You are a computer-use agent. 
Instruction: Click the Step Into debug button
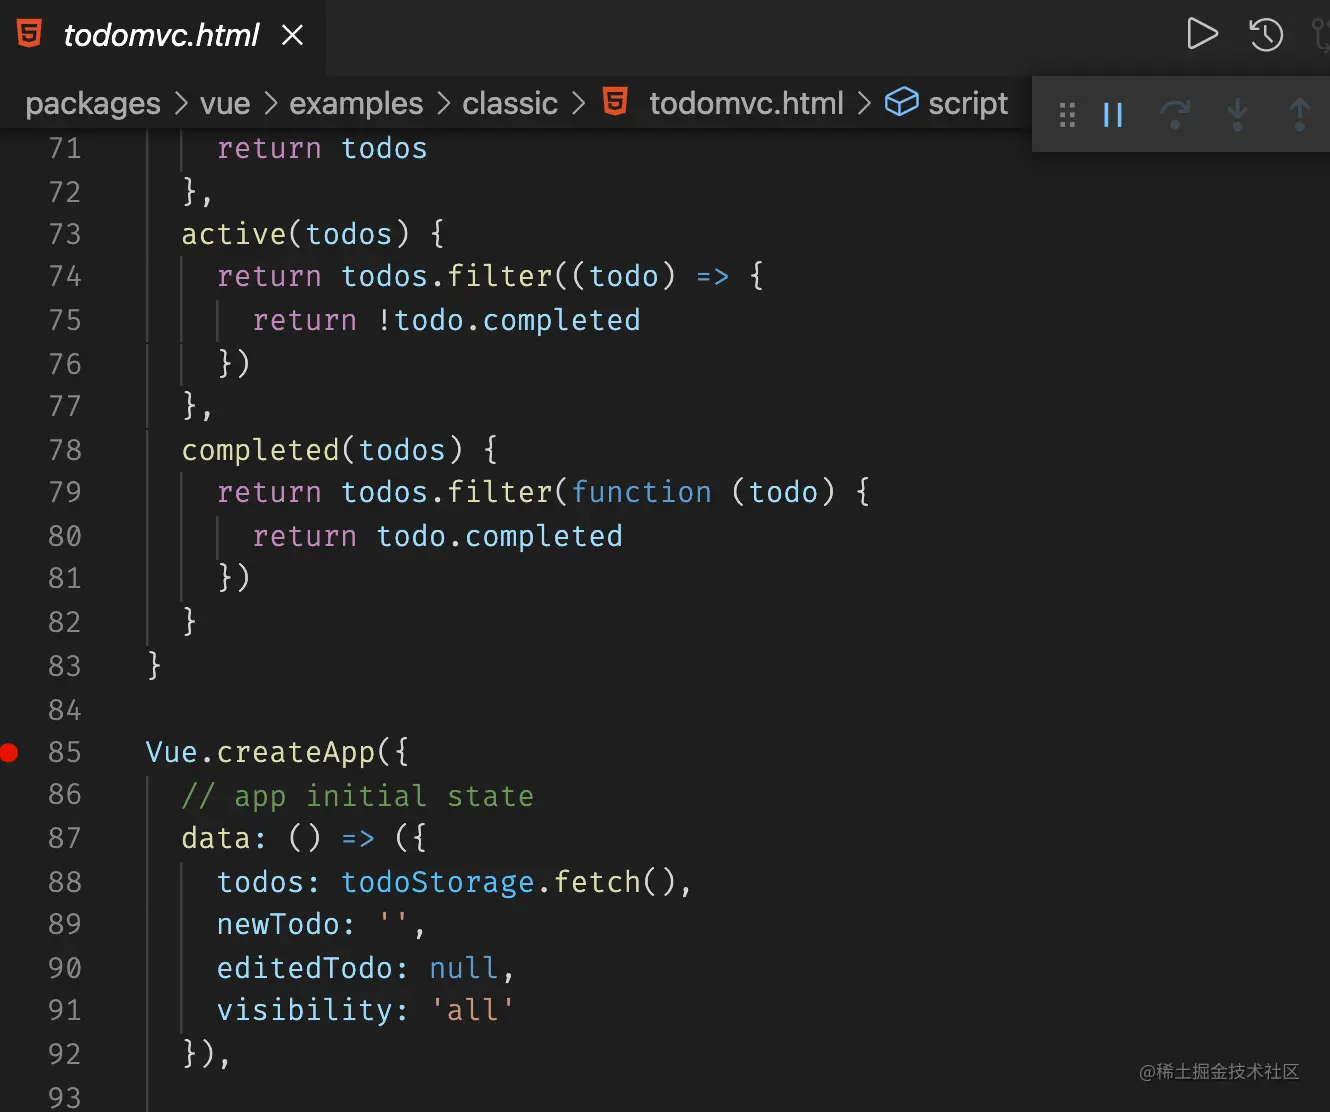coord(1237,114)
